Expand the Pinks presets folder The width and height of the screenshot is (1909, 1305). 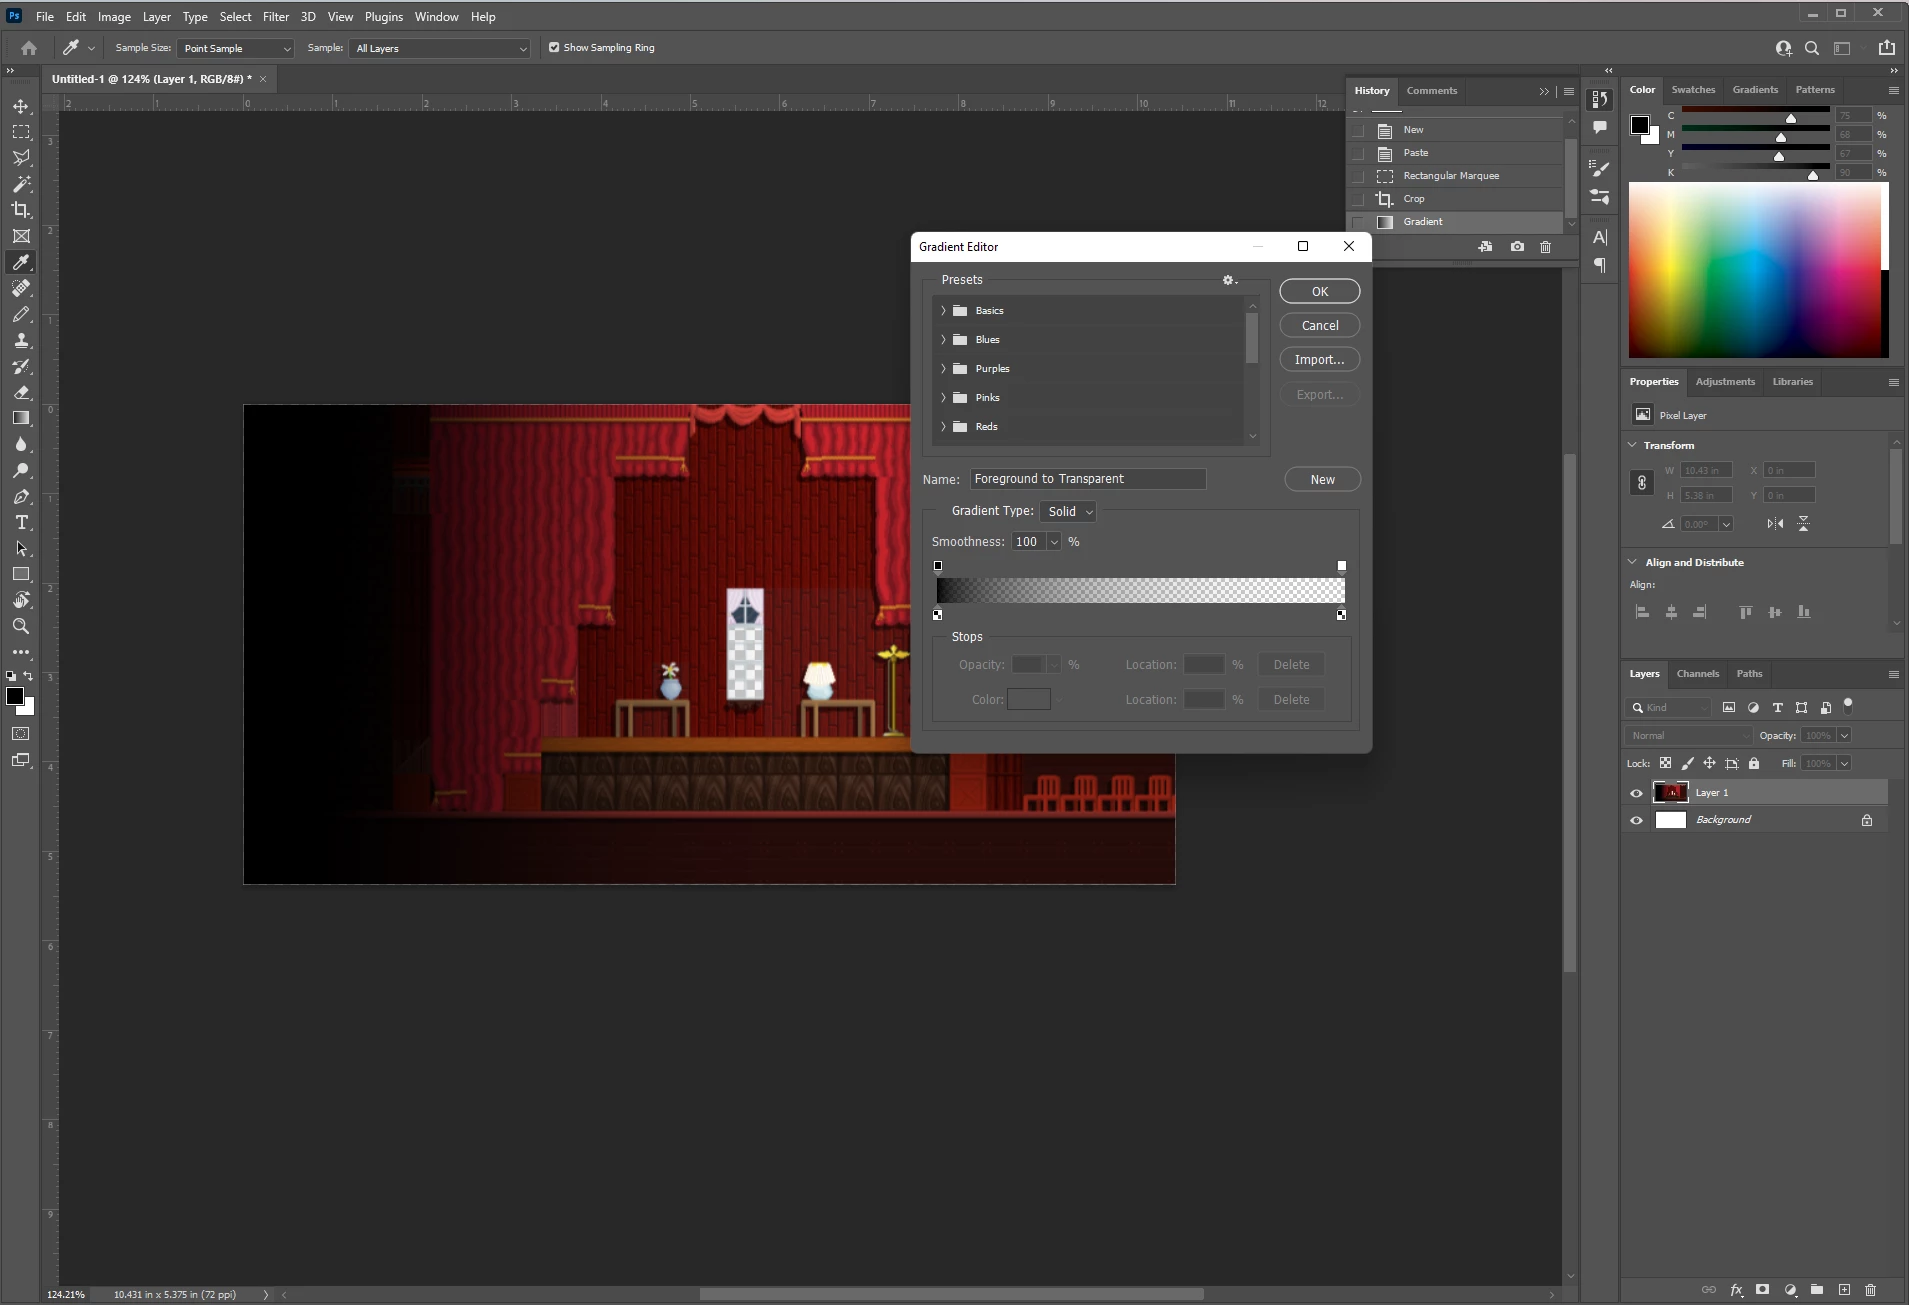pos(943,398)
